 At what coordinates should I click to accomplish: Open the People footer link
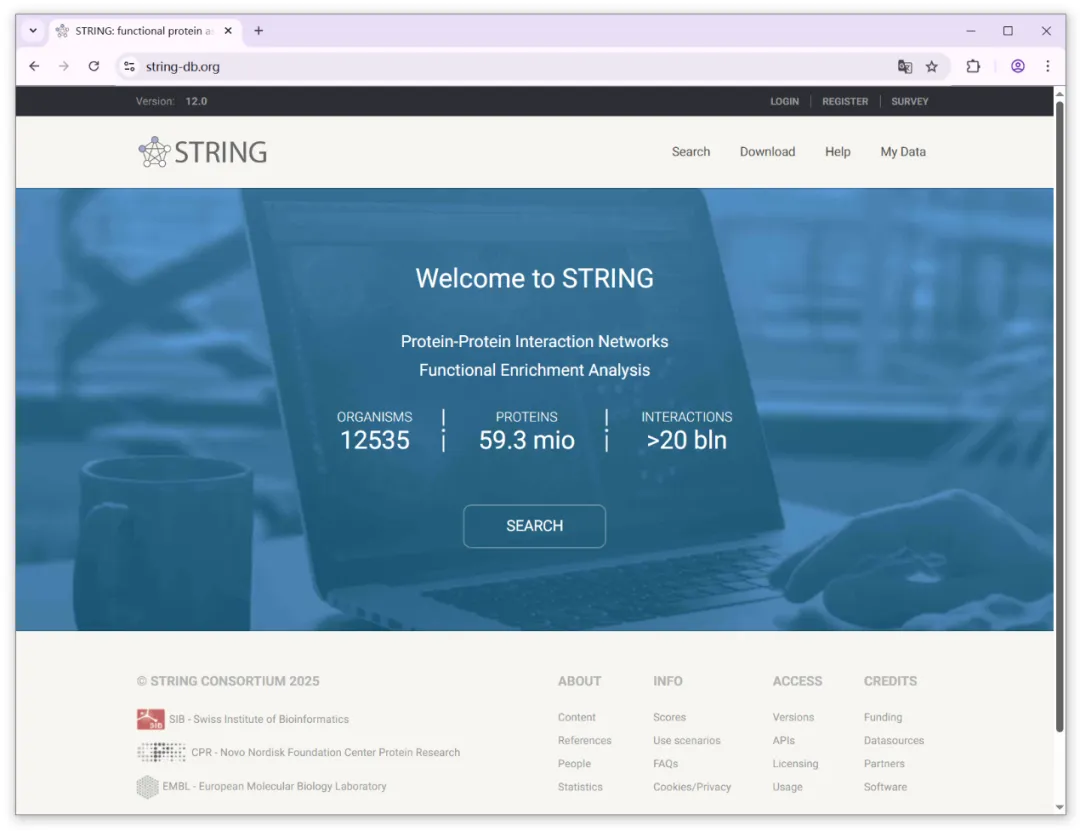(574, 763)
